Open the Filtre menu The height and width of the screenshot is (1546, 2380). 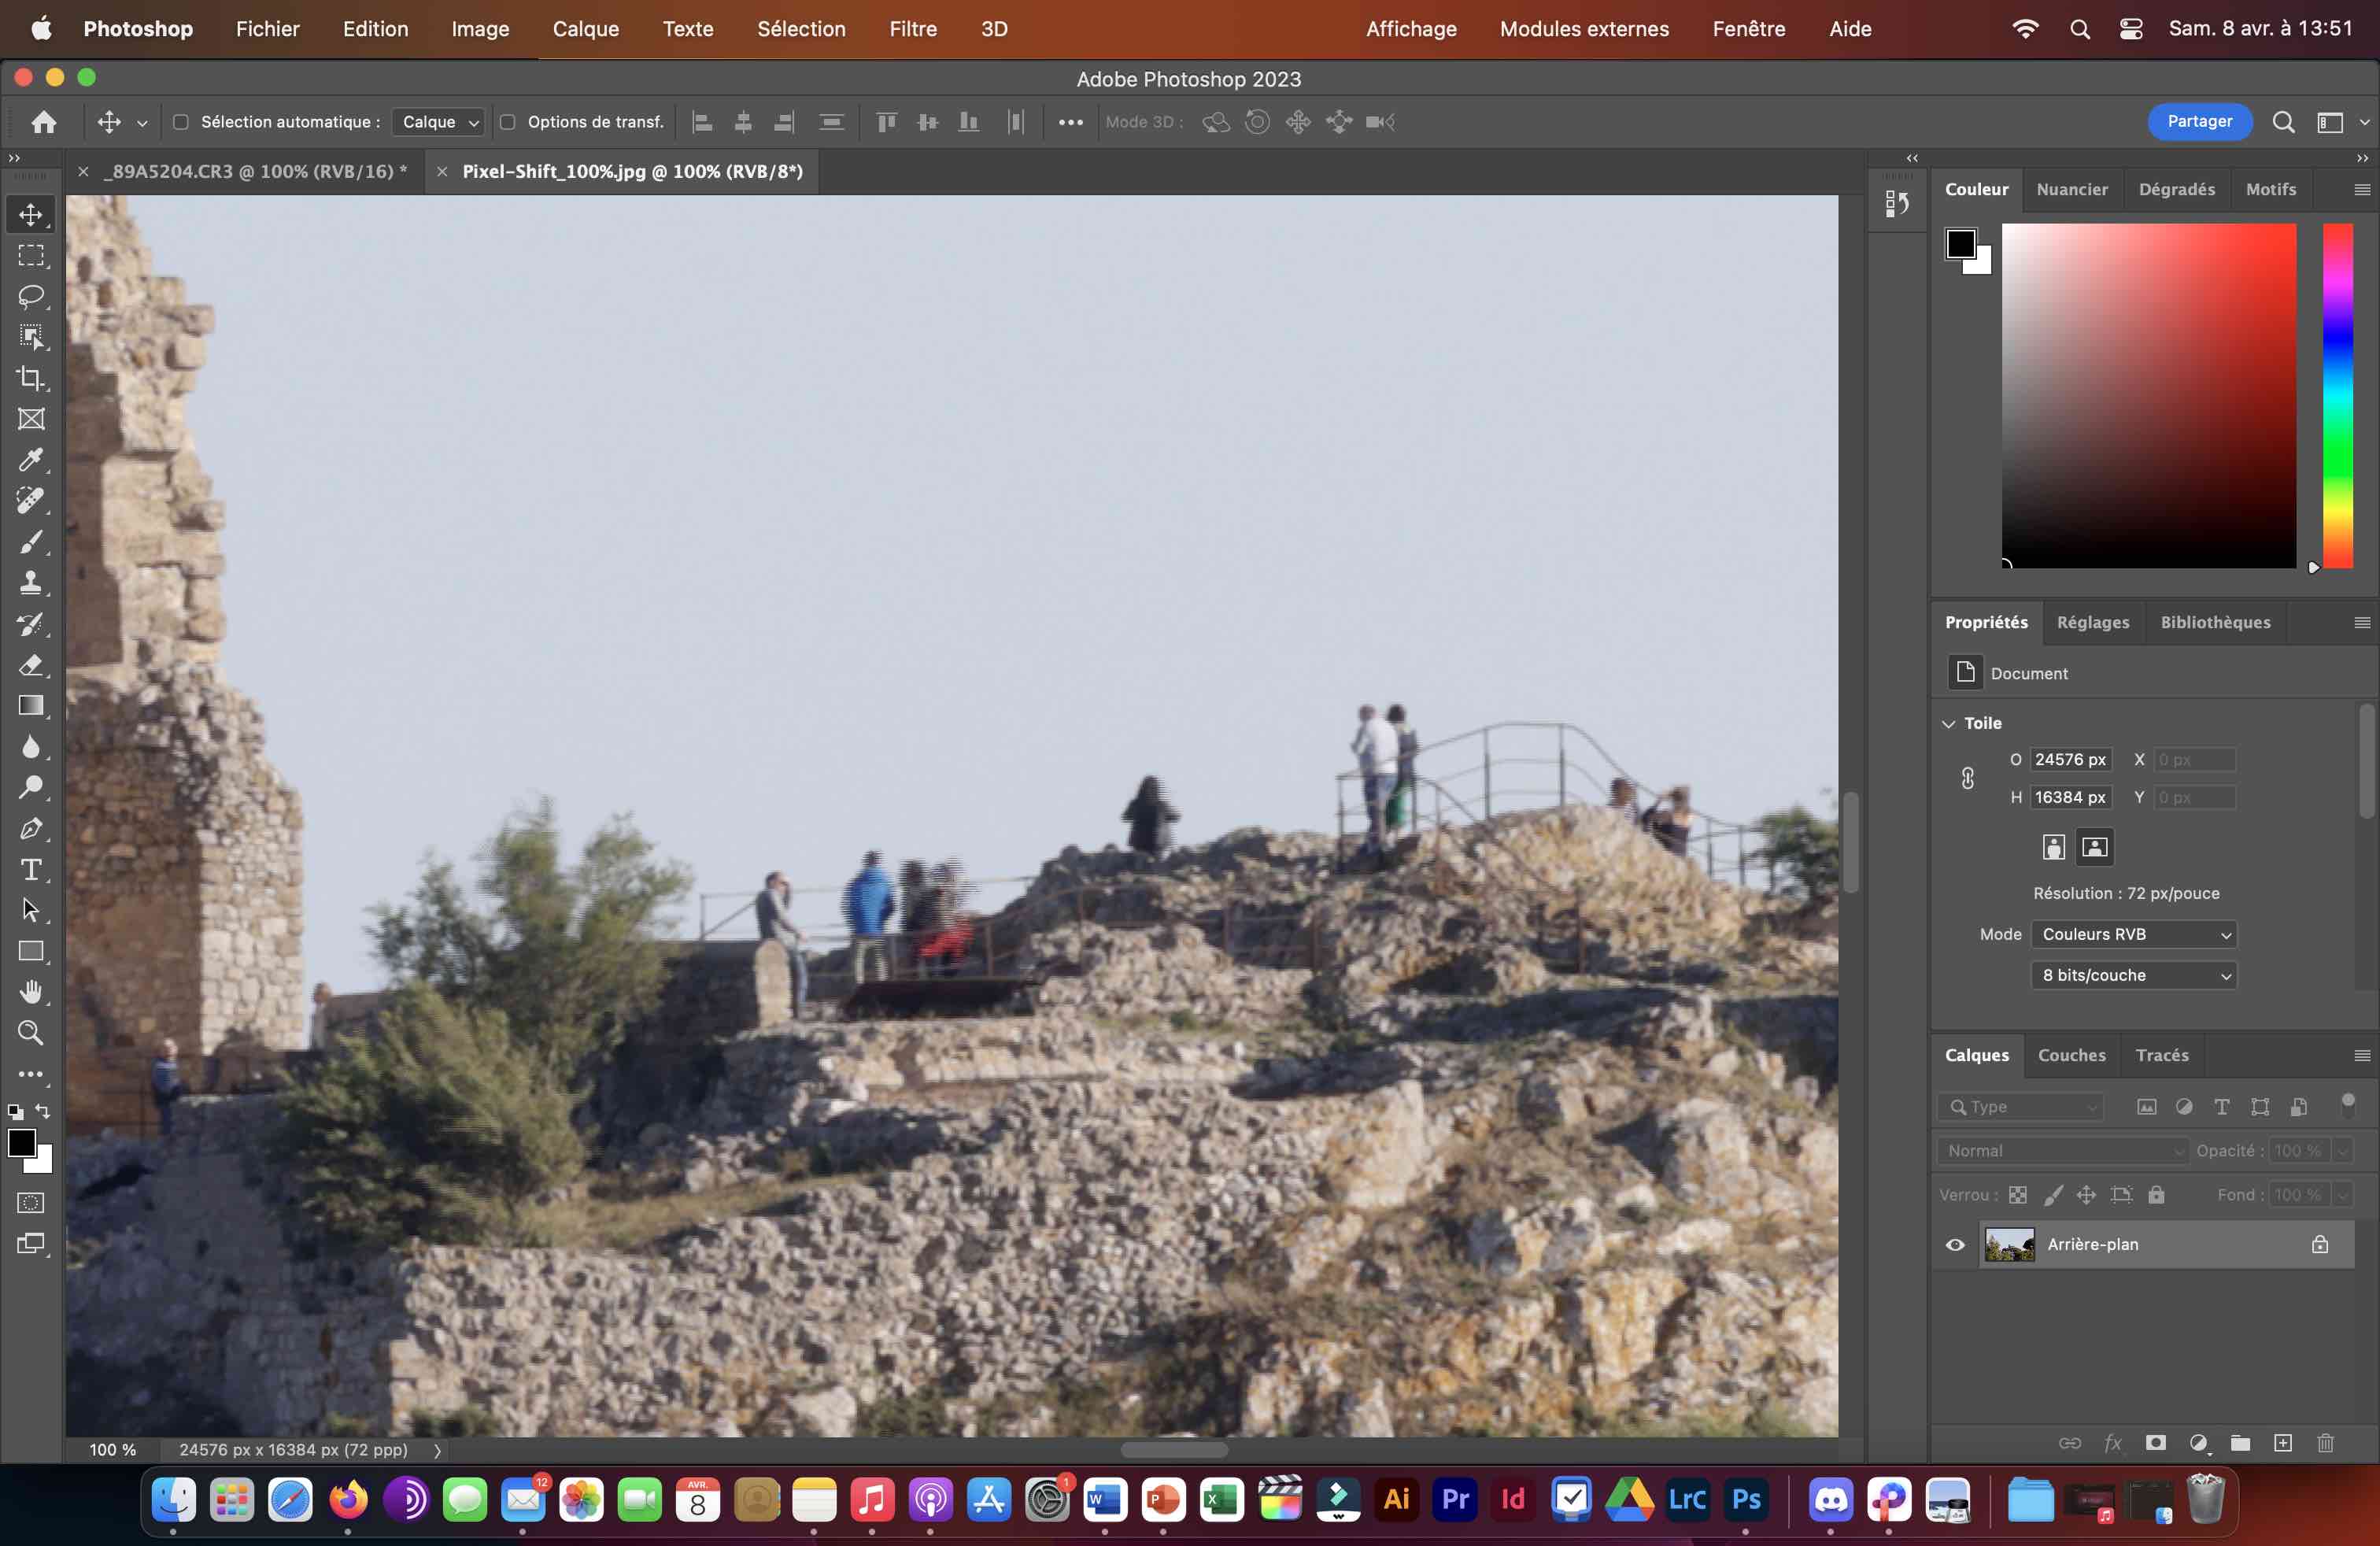pyautogui.click(x=912, y=29)
